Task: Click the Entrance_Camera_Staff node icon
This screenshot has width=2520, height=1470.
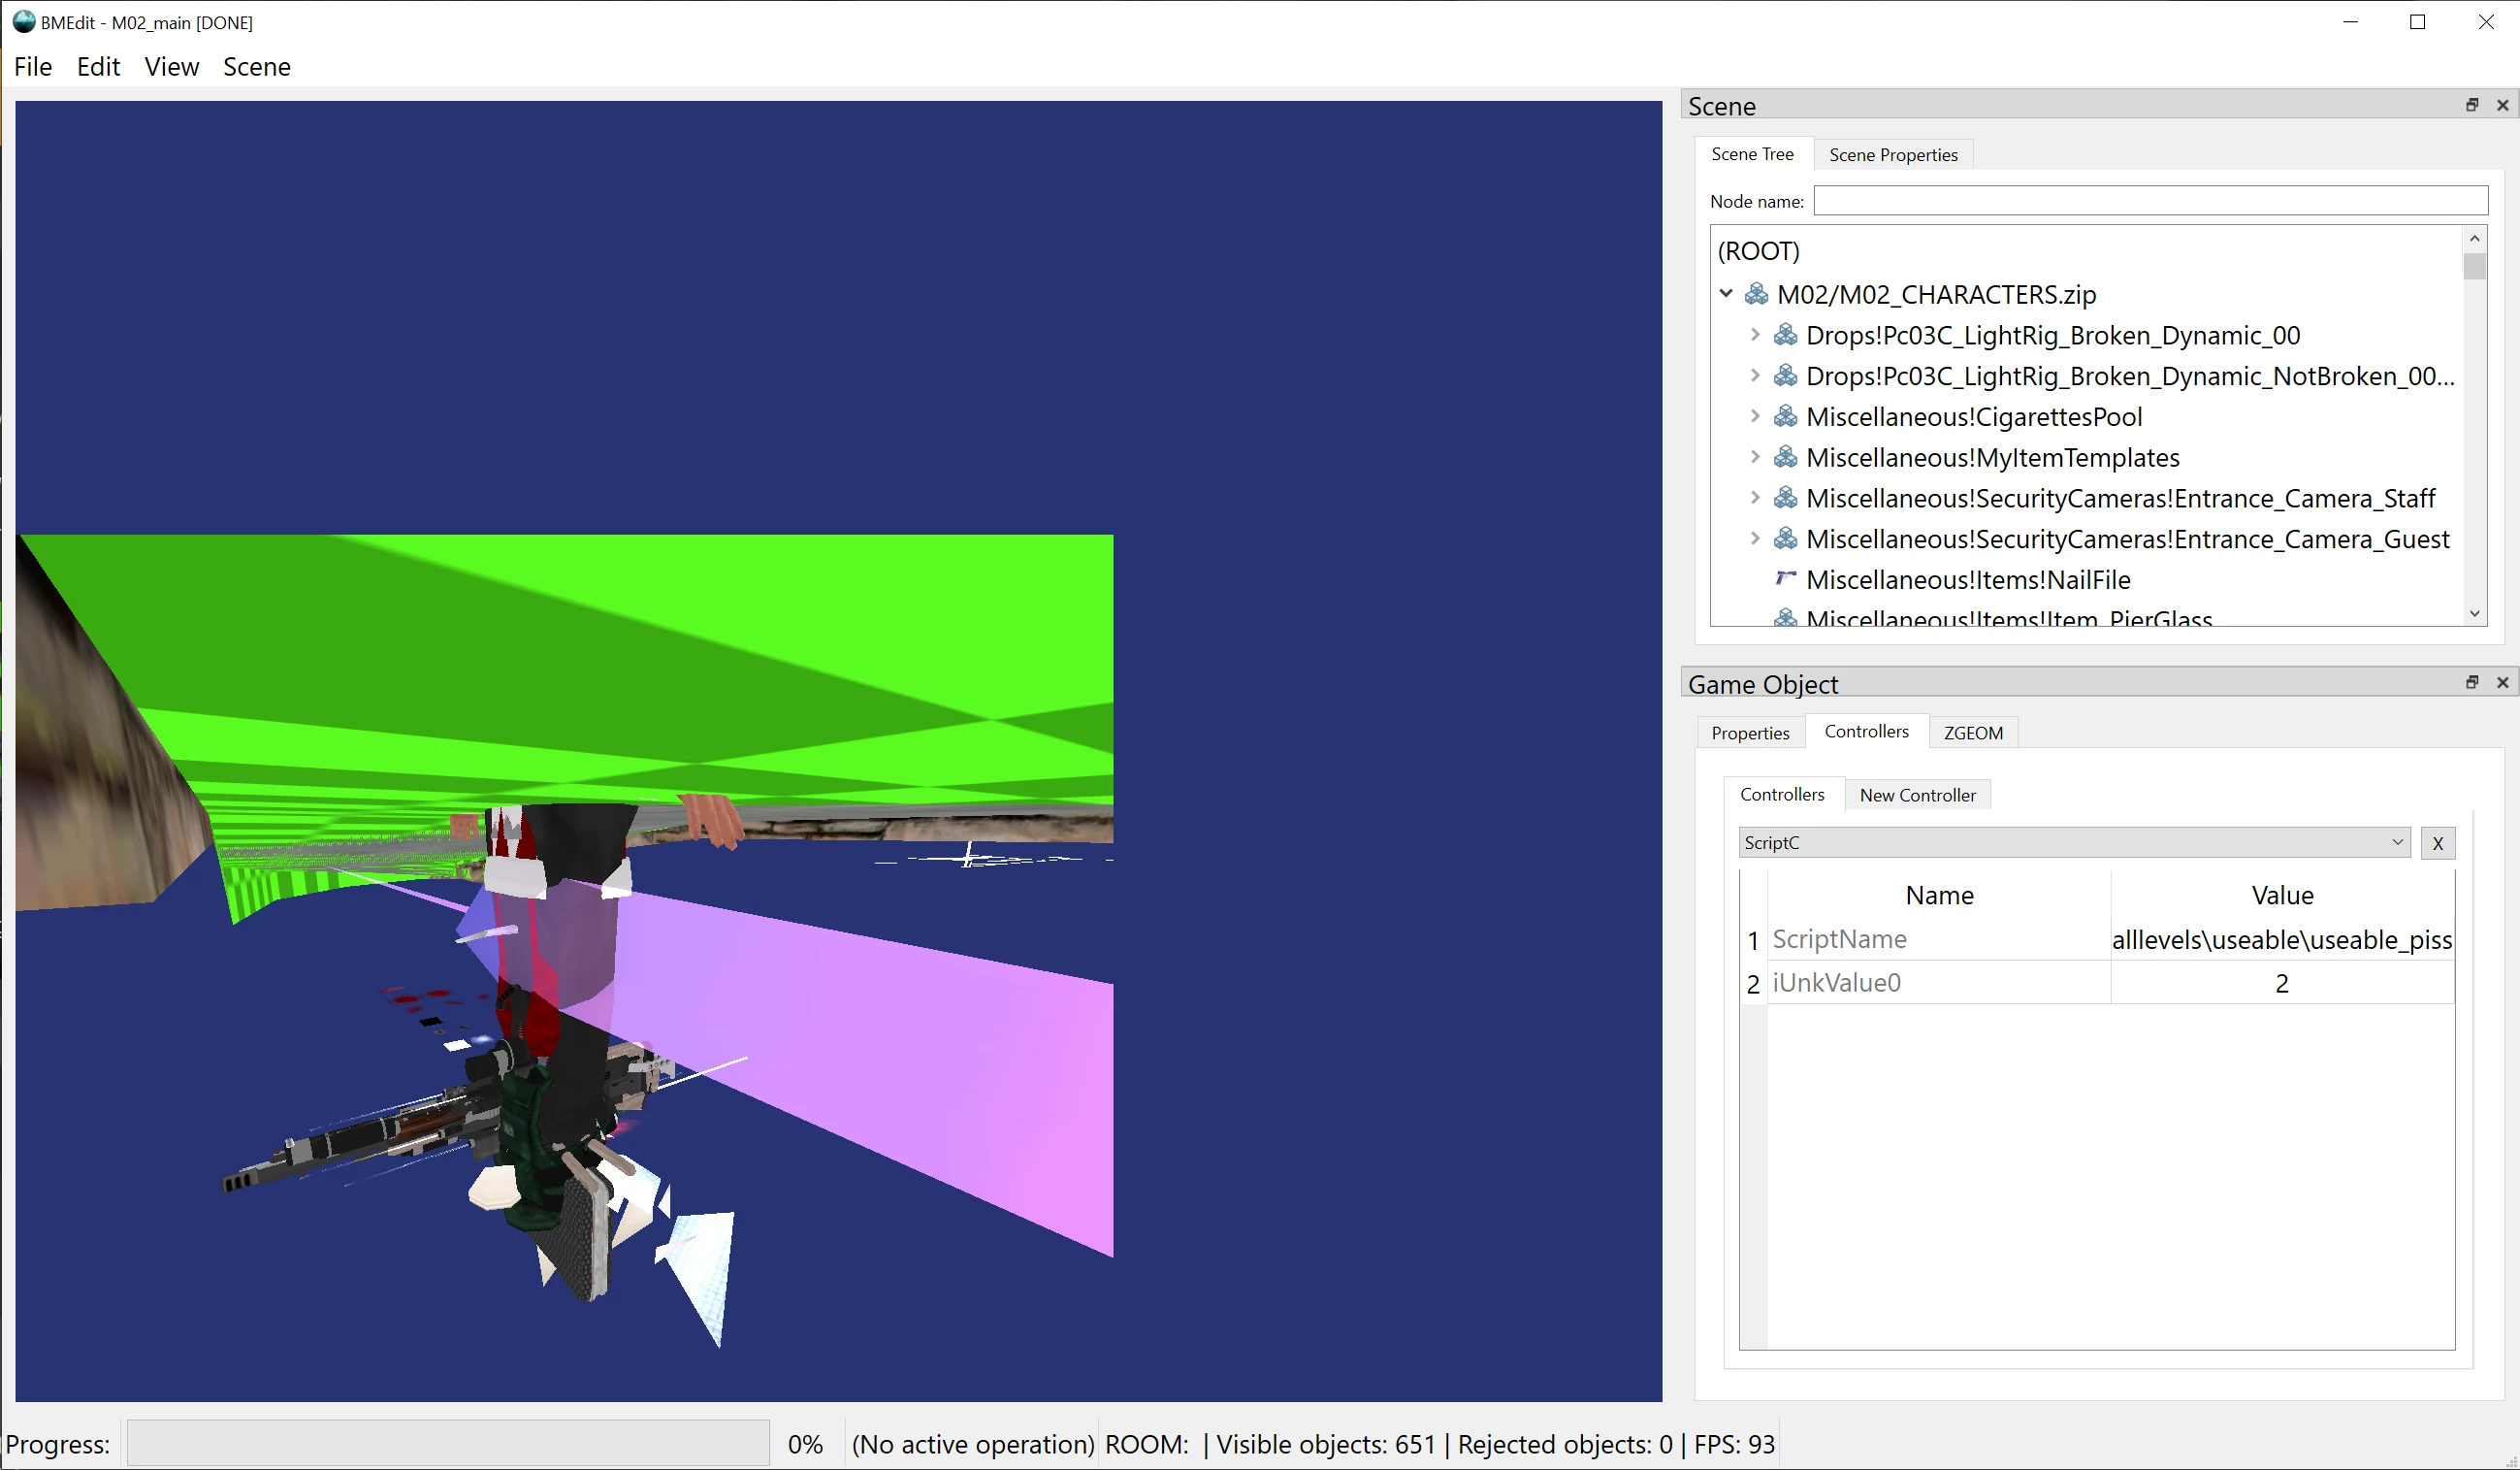Action: (1785, 498)
